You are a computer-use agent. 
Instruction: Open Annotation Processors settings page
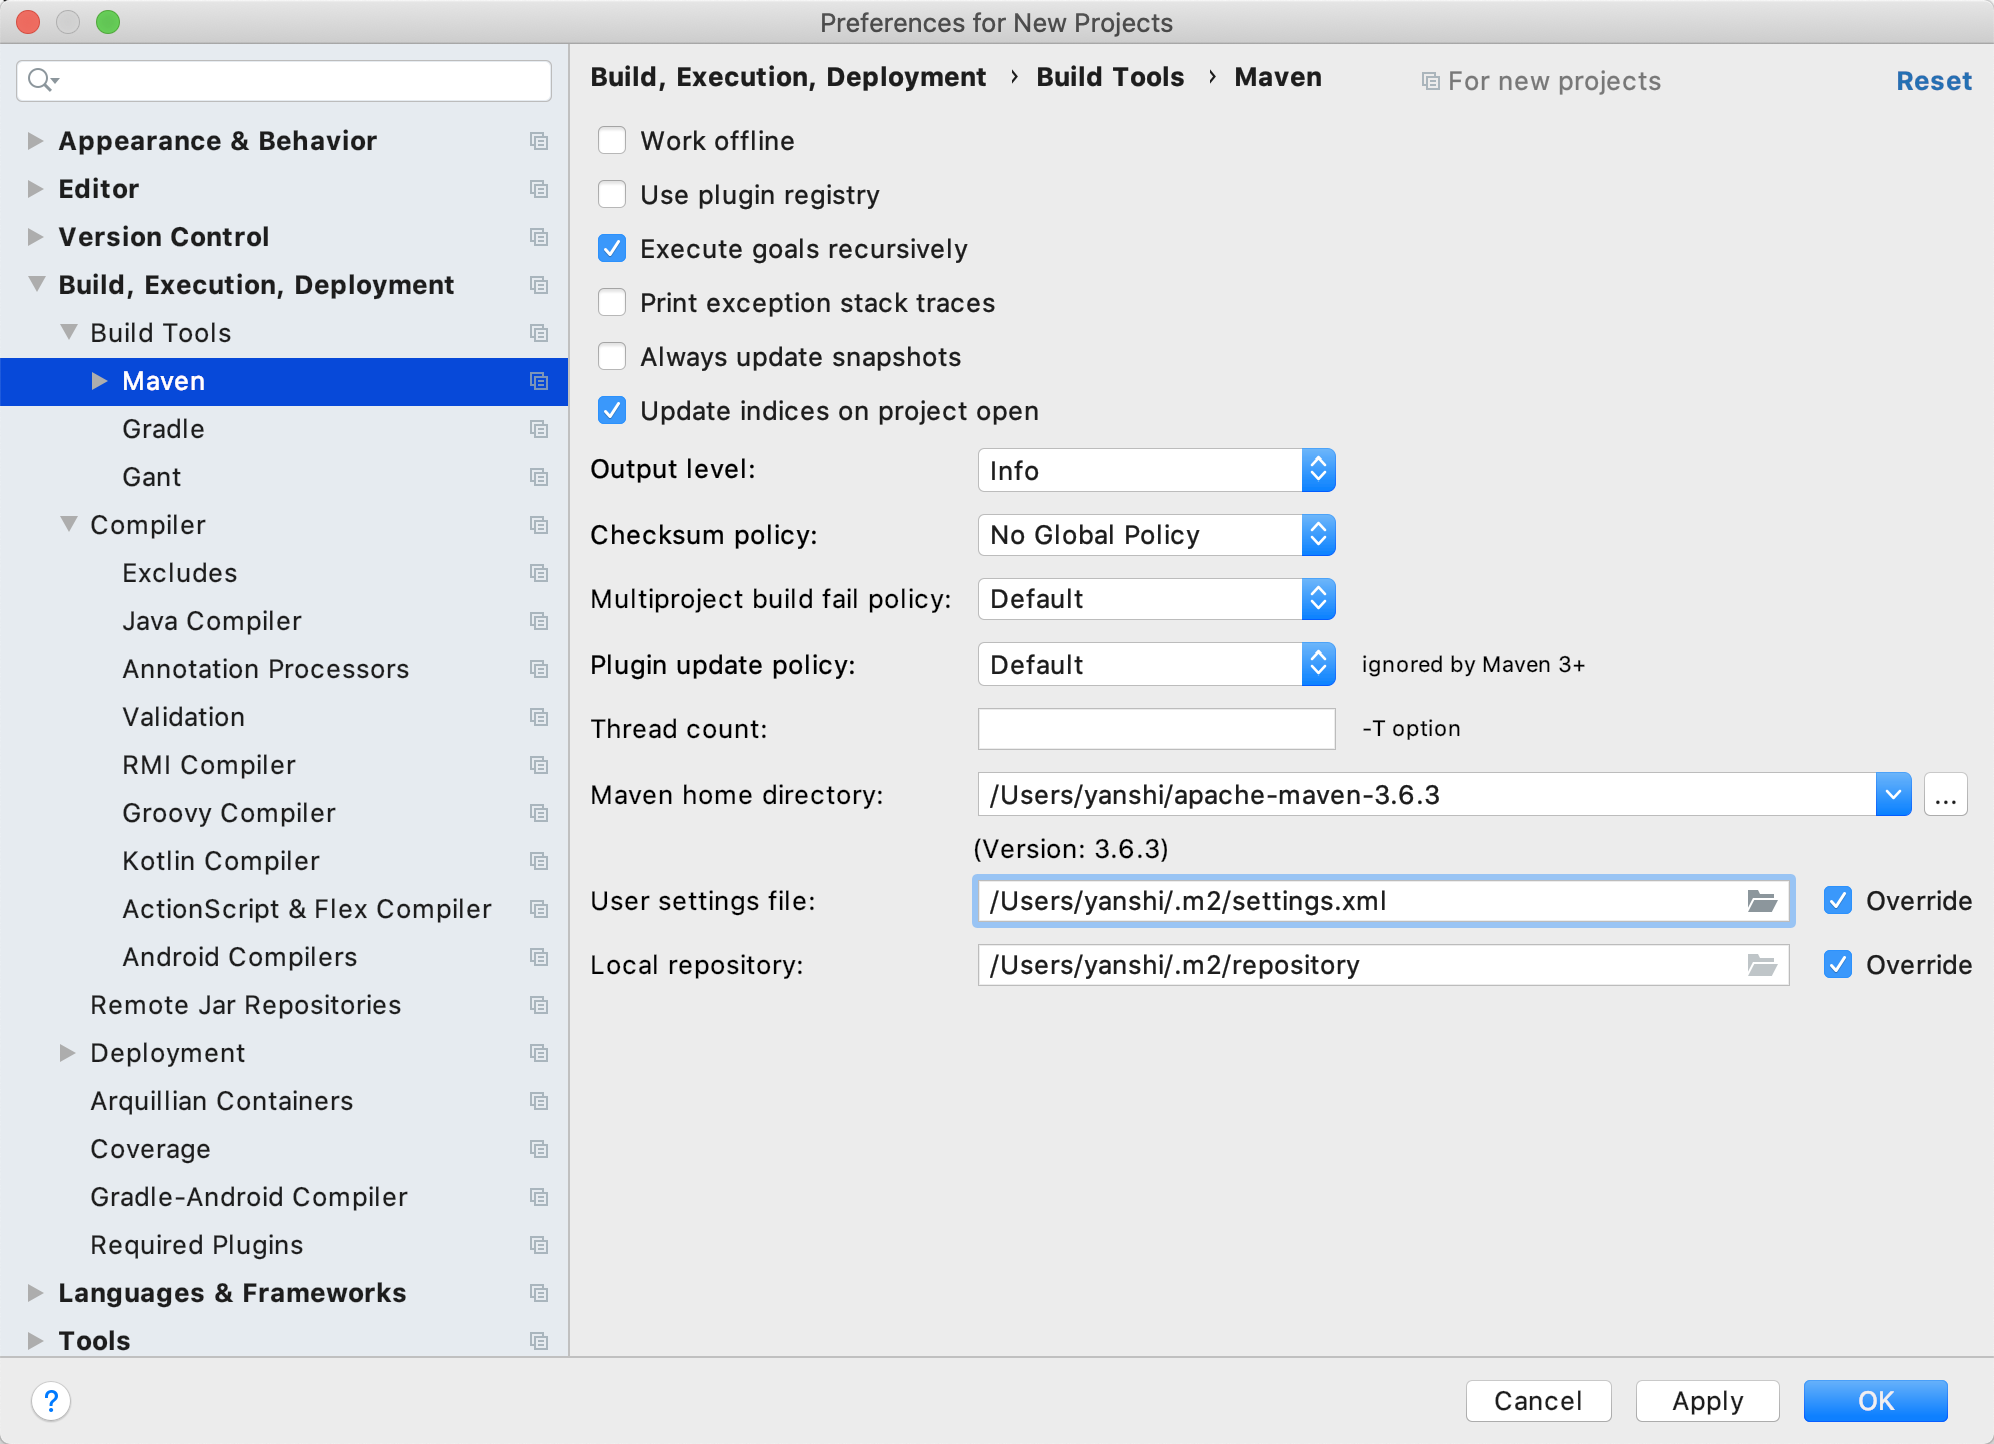tap(266, 669)
